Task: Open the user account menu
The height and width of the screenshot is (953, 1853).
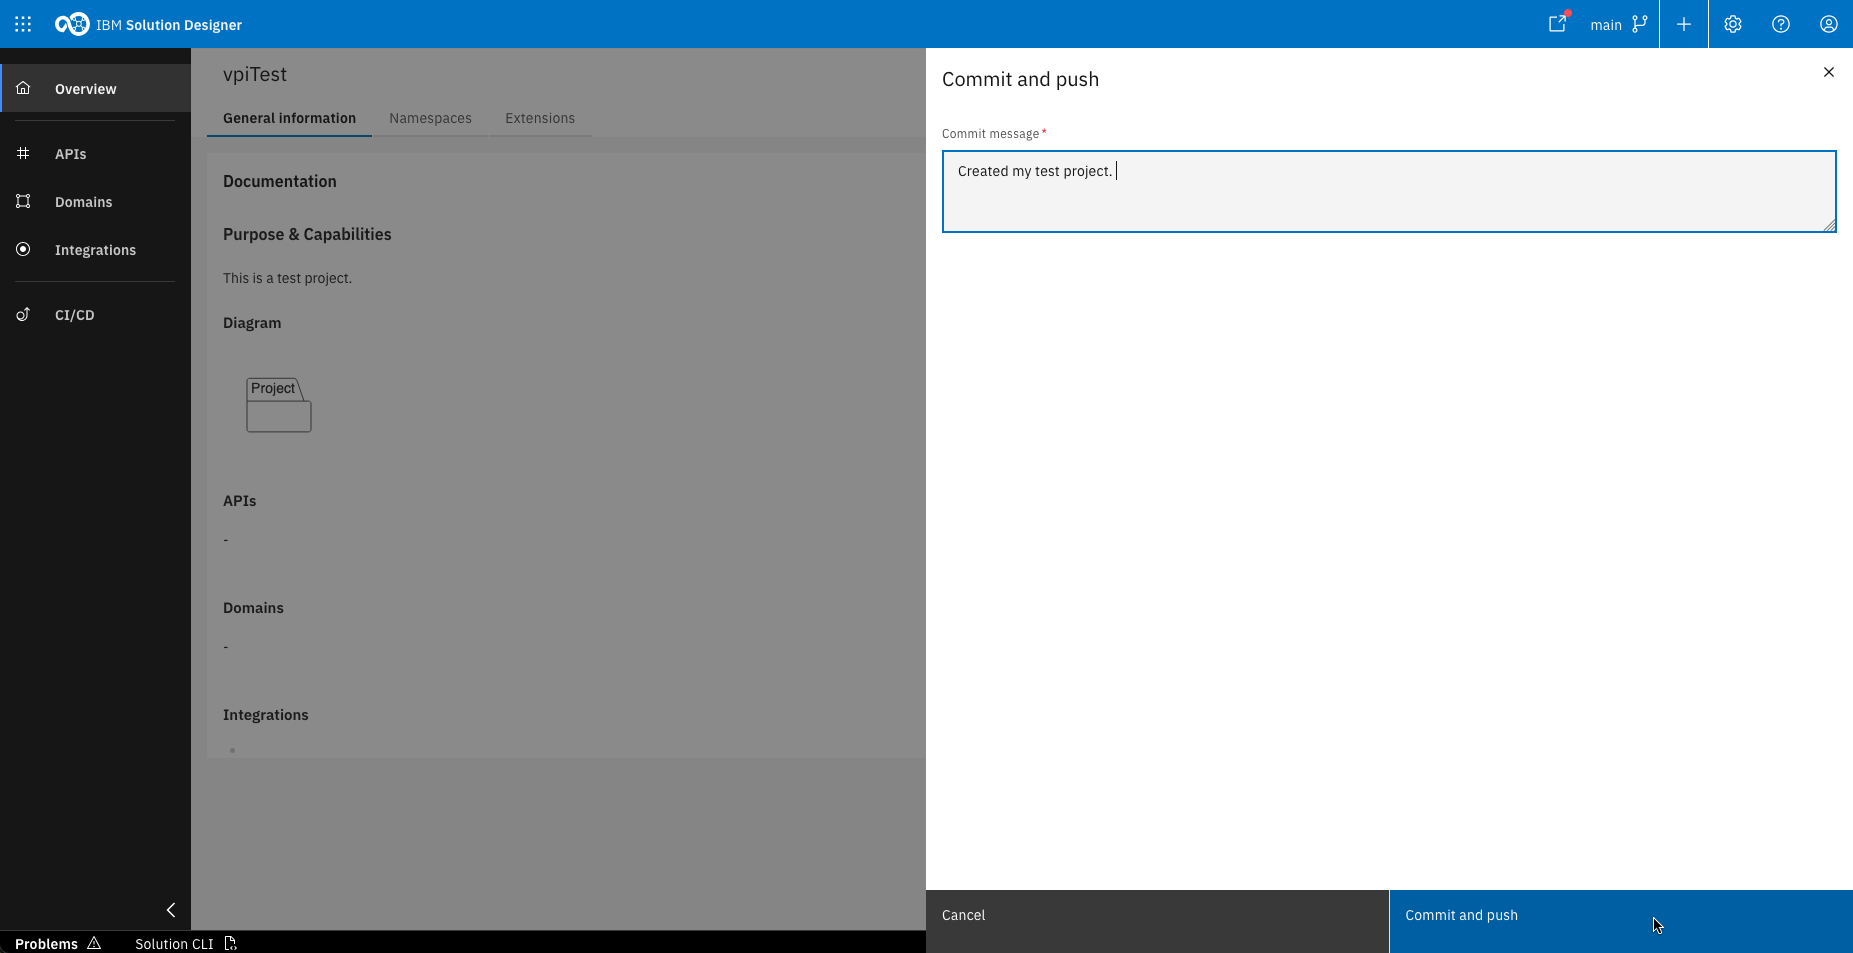Action: [x=1828, y=24]
